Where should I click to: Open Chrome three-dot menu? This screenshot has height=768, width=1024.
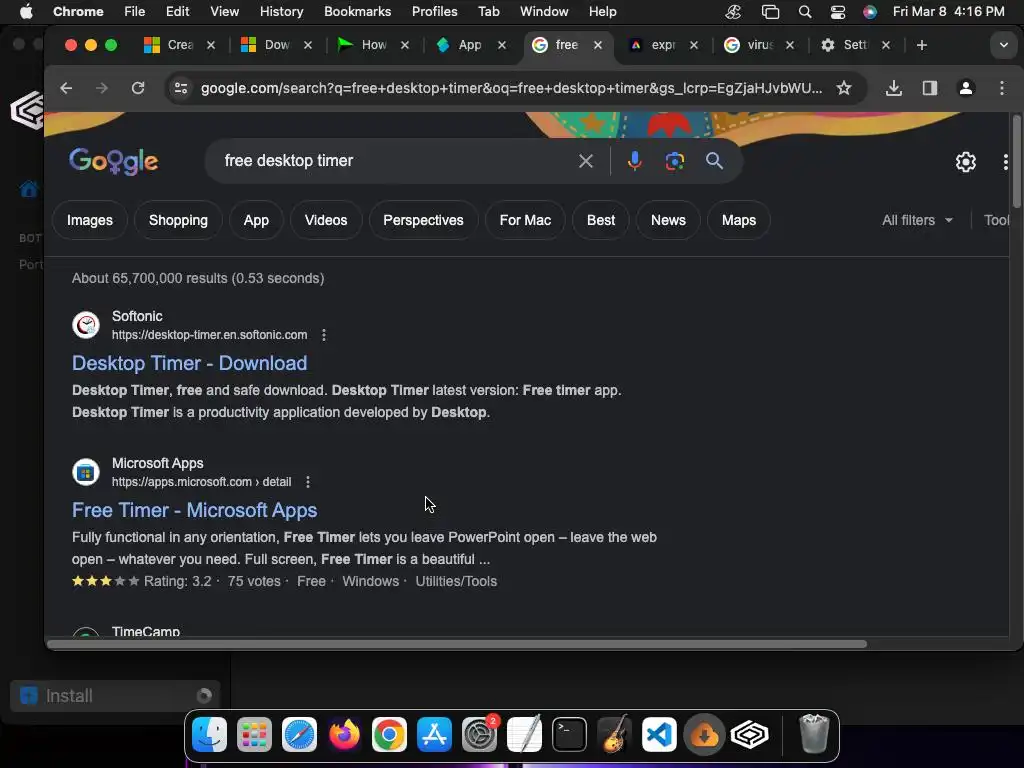1002,88
